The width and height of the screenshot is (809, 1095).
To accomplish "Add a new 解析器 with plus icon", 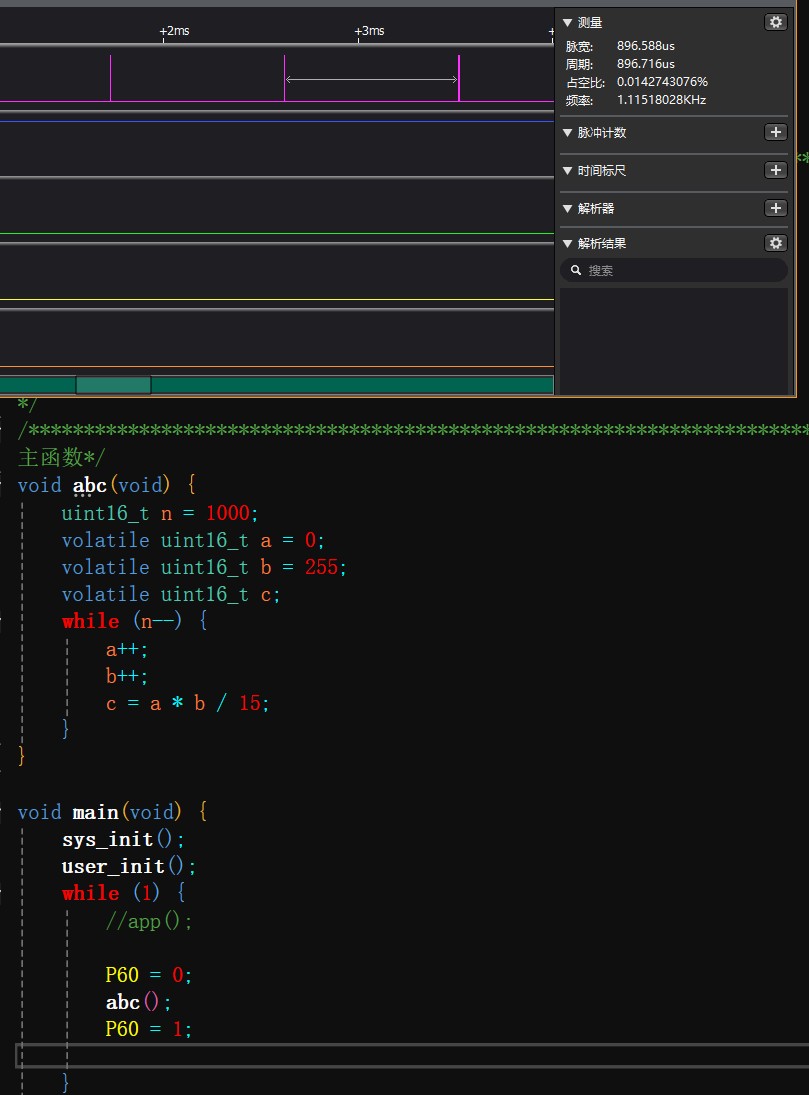I will pos(775,208).
